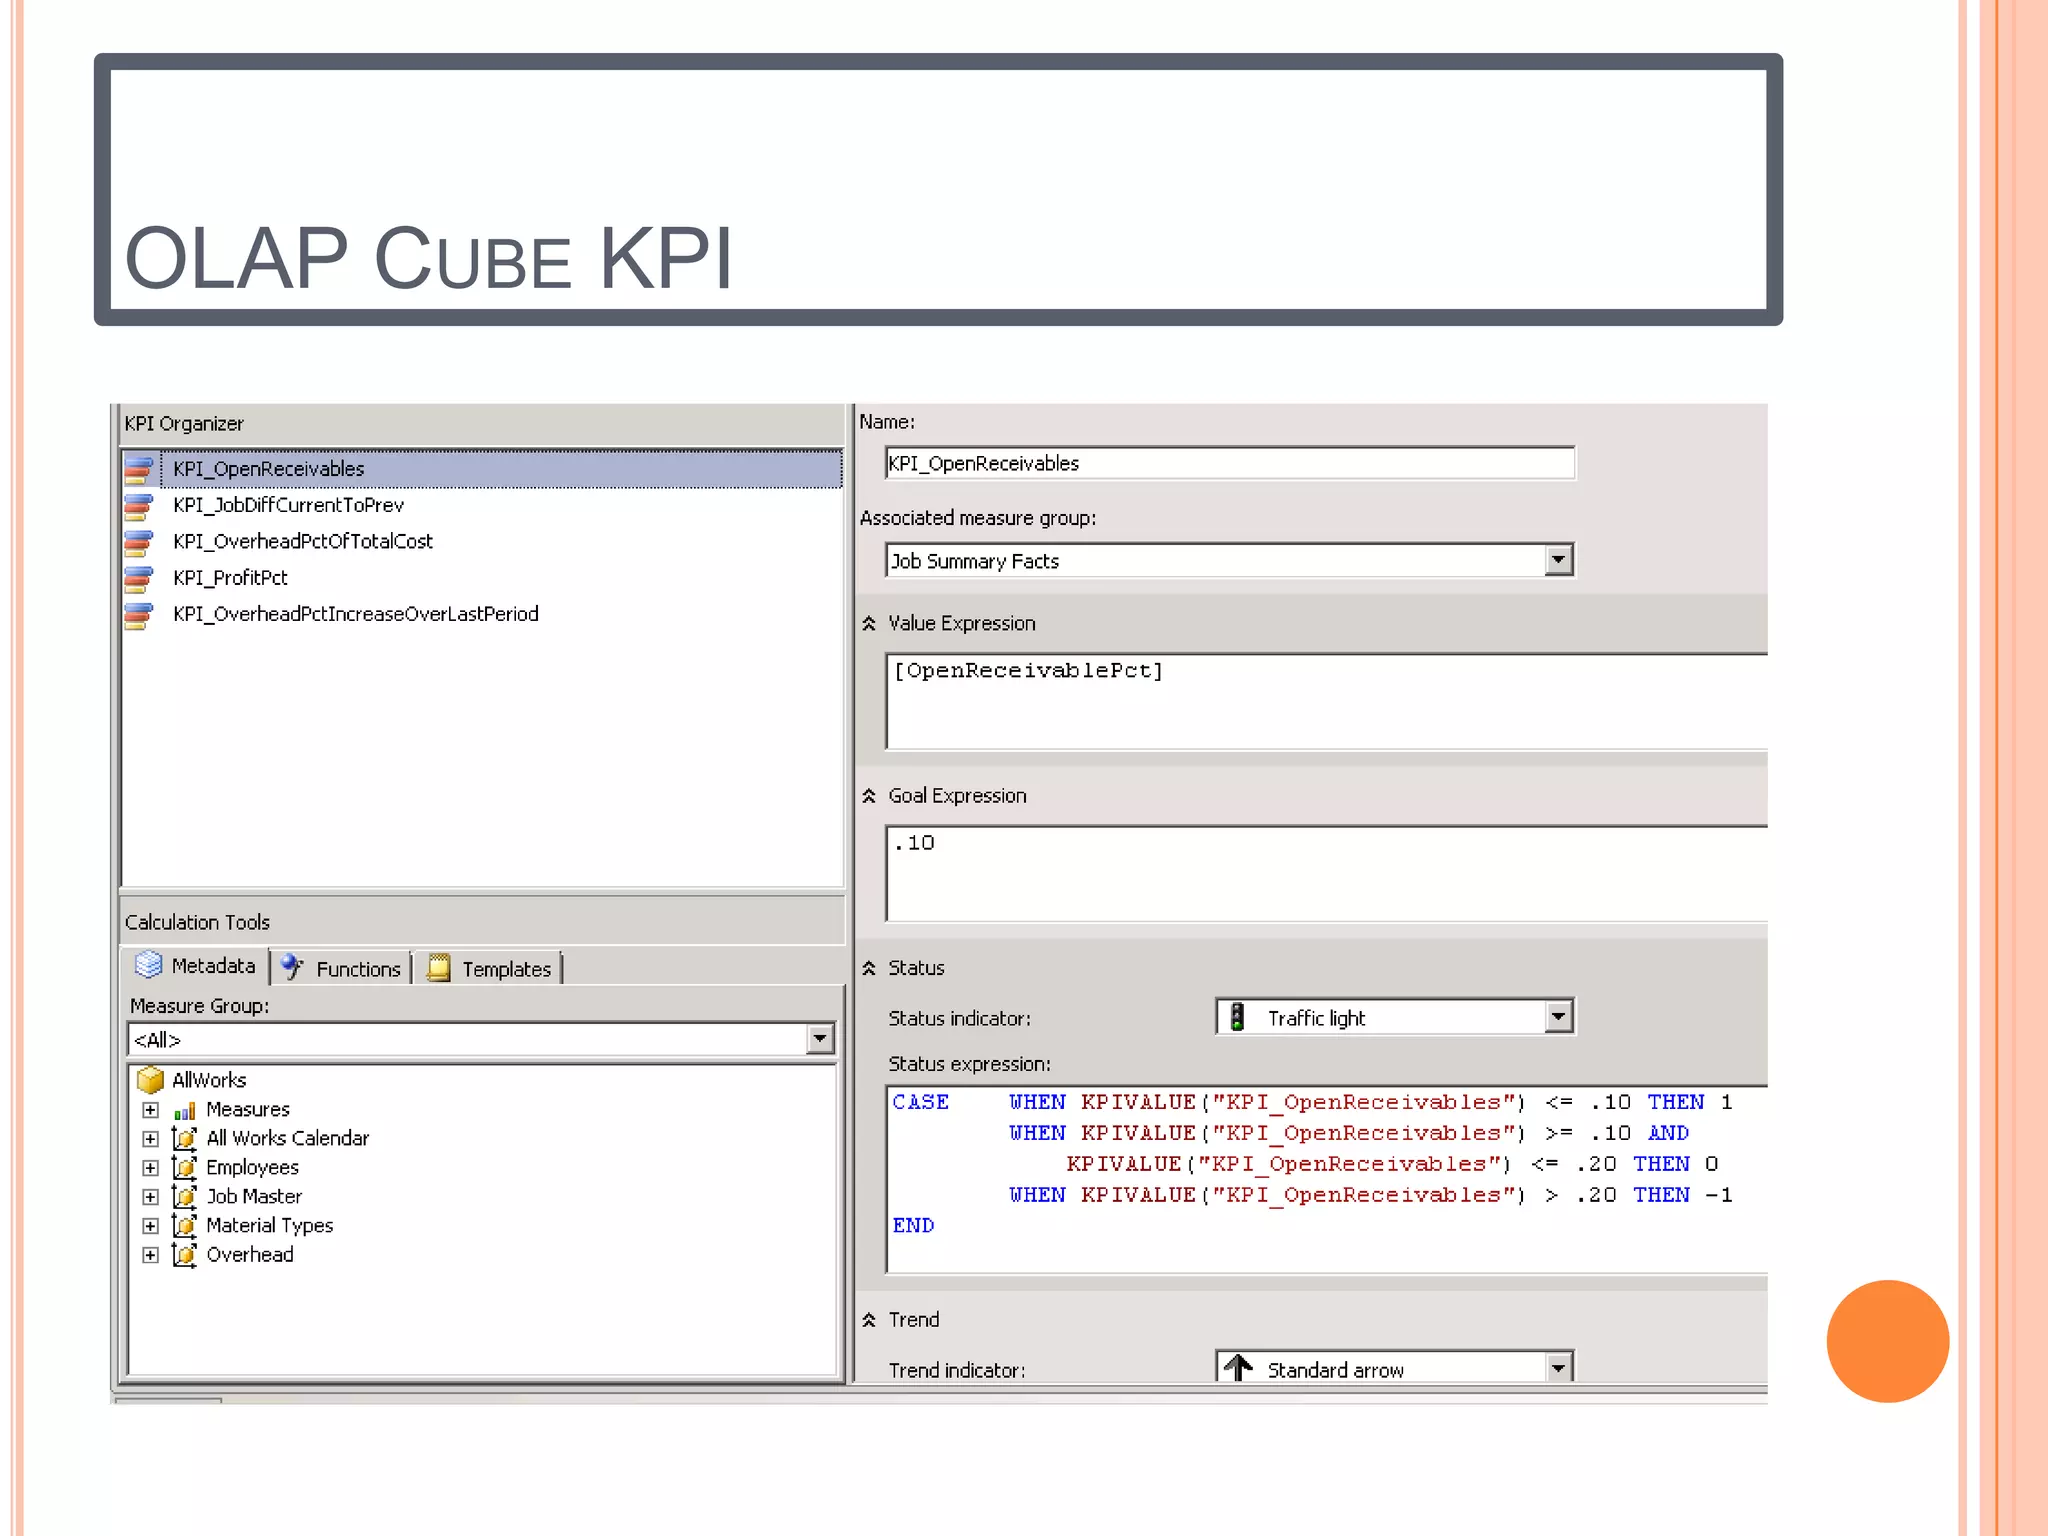Click the traffic light status indicator icon
Screen dimensions: 2048x1536
(1238, 1017)
